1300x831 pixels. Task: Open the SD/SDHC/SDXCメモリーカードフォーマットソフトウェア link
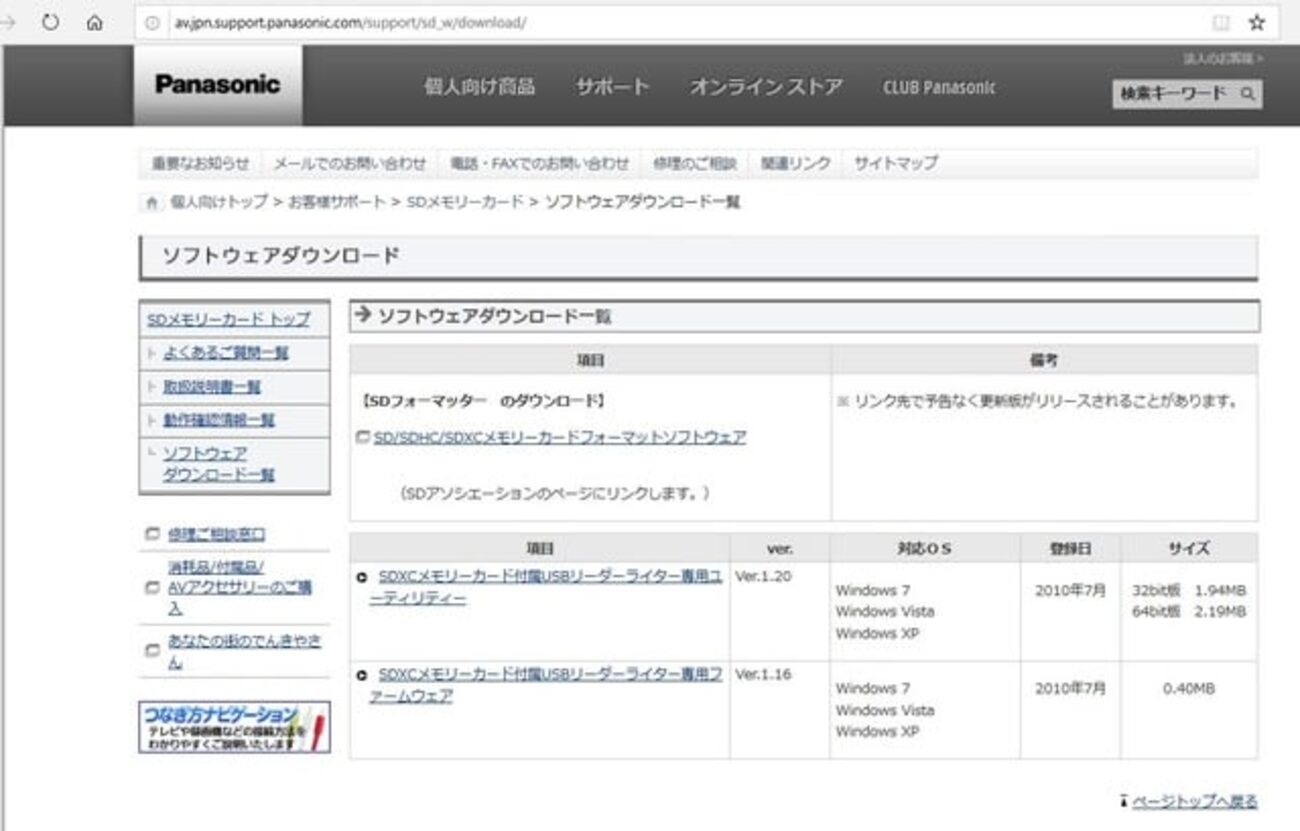[559, 437]
